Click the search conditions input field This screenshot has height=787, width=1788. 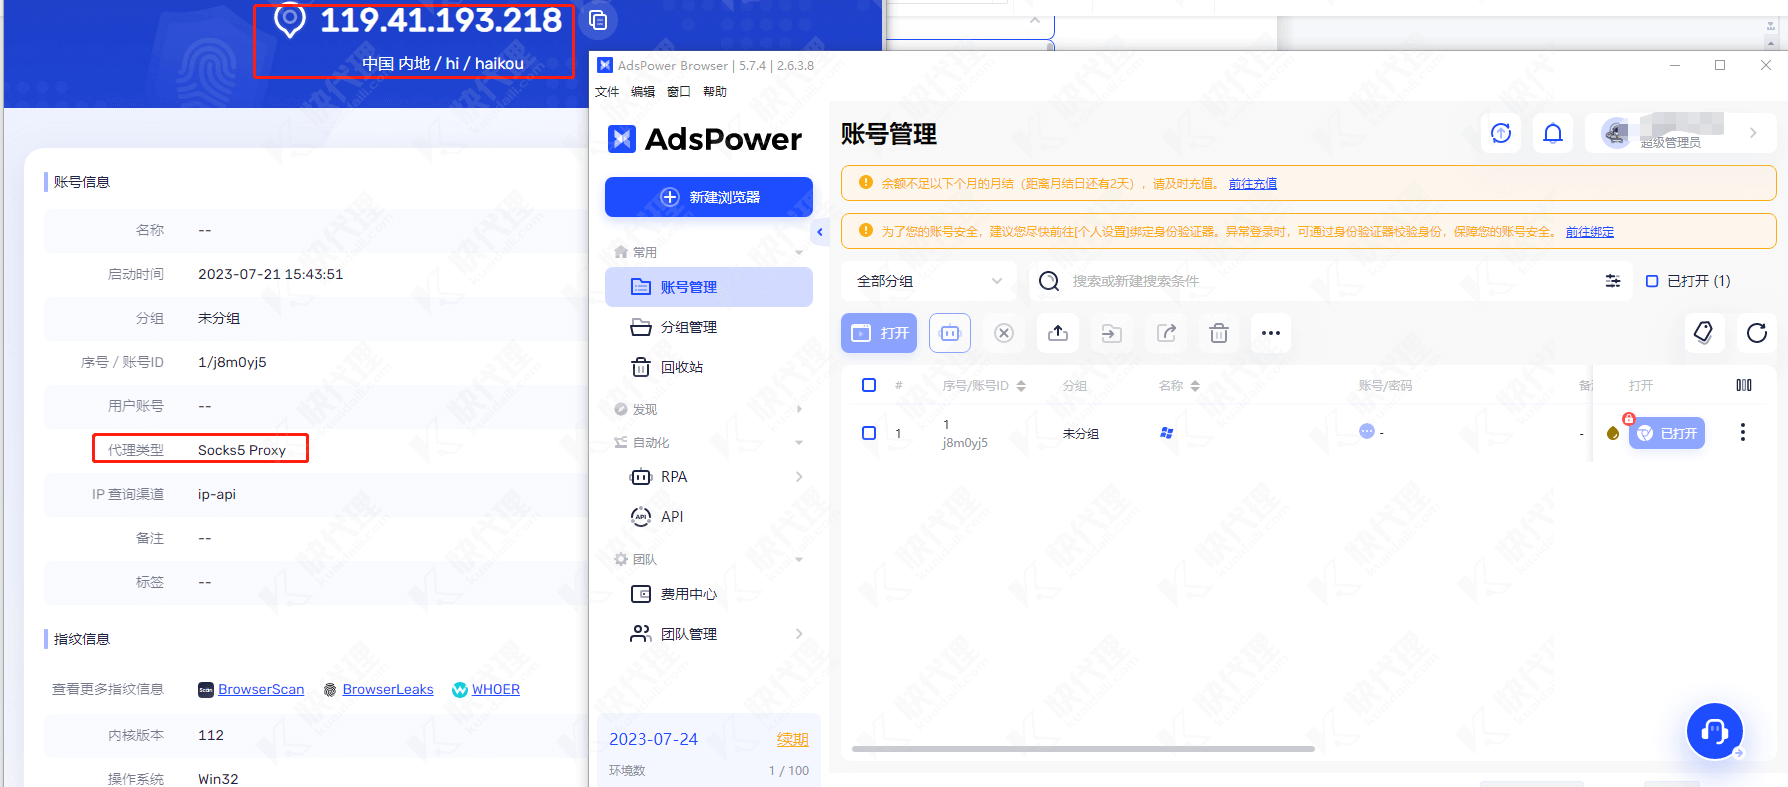click(1300, 281)
